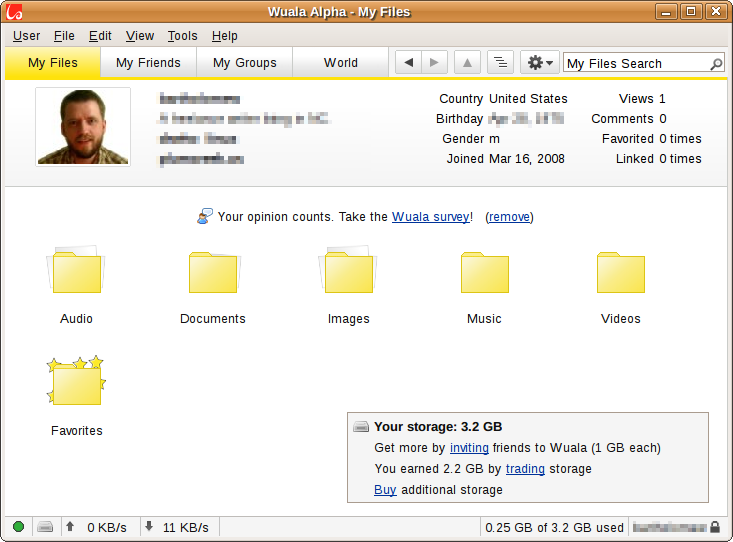Follow the inviting friends link

tap(469, 448)
